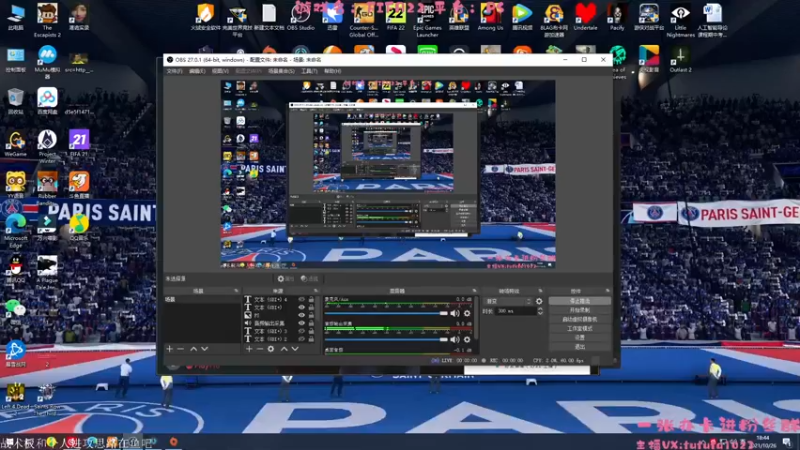
Task: Open Outlast 2 desktop shortcut
Action: 680,59
